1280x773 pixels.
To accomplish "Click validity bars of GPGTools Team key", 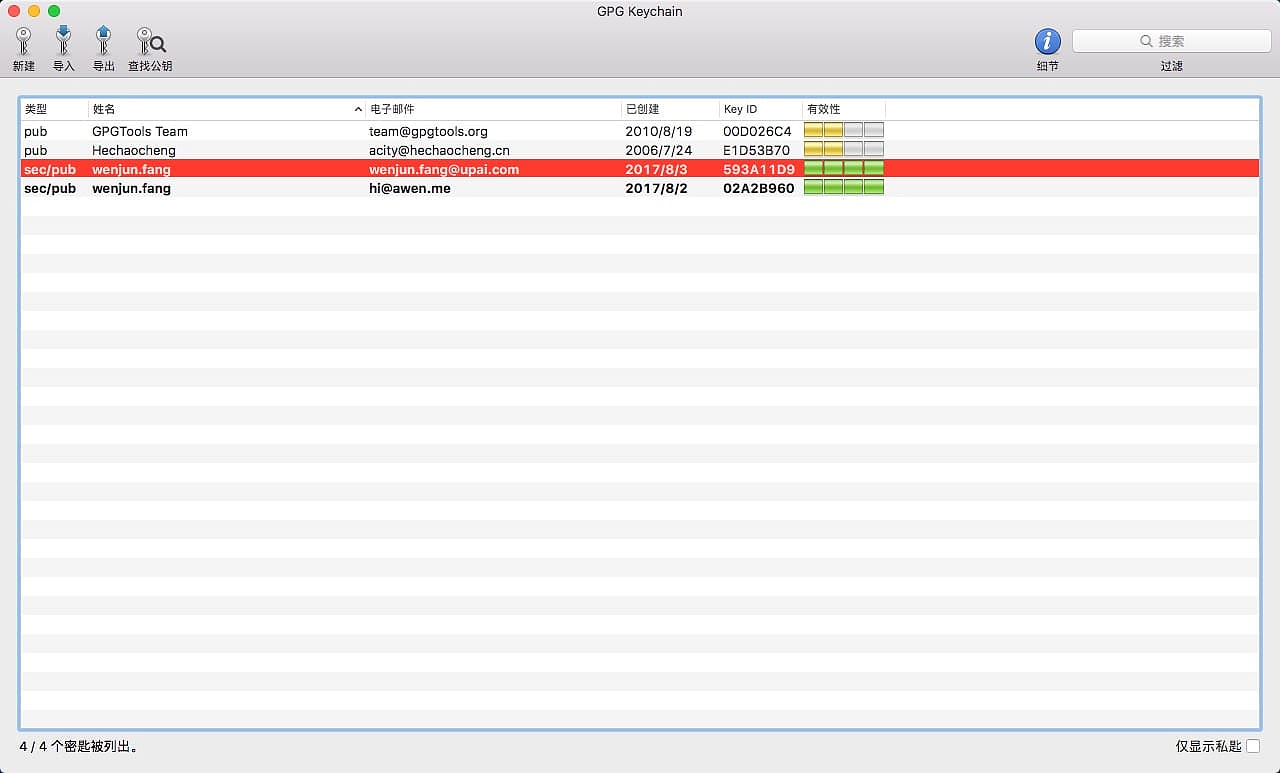I will [x=843, y=131].
